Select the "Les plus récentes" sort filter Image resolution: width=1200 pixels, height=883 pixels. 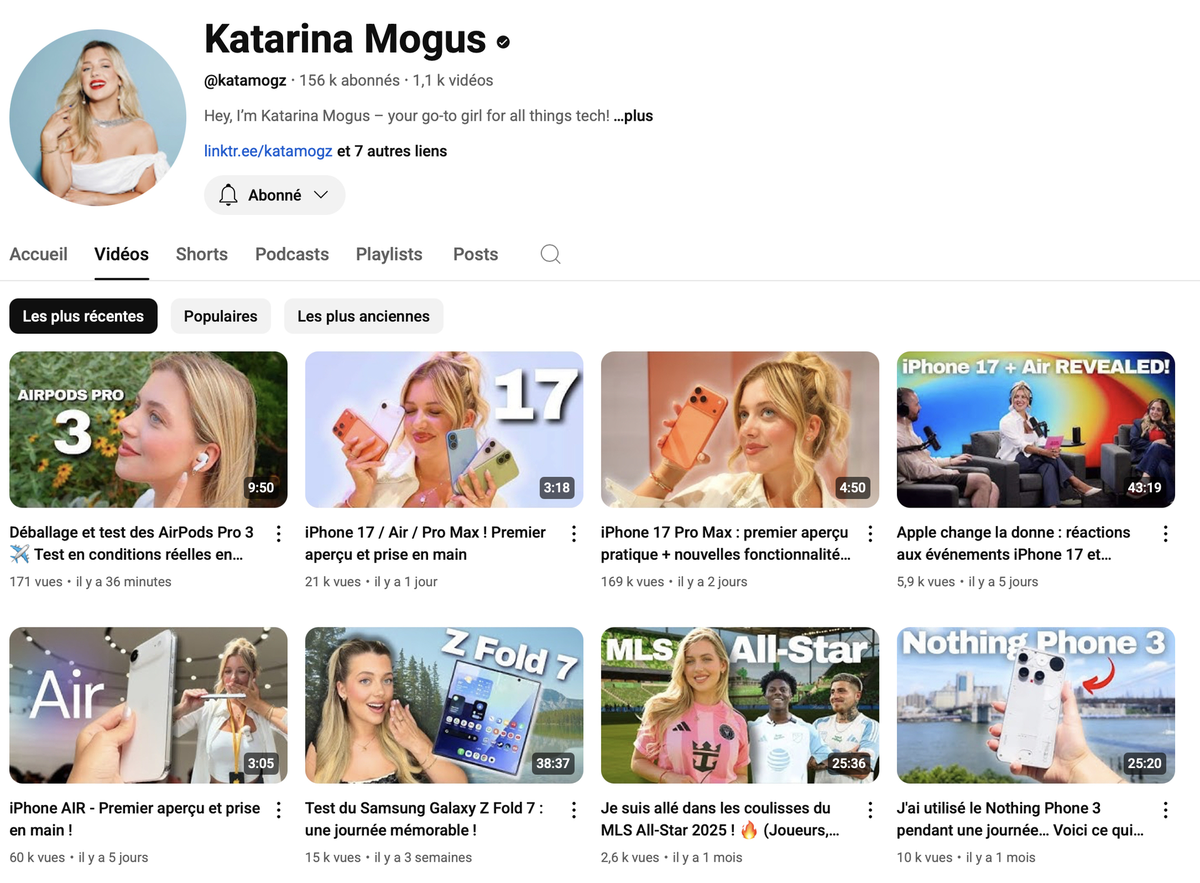[83, 316]
